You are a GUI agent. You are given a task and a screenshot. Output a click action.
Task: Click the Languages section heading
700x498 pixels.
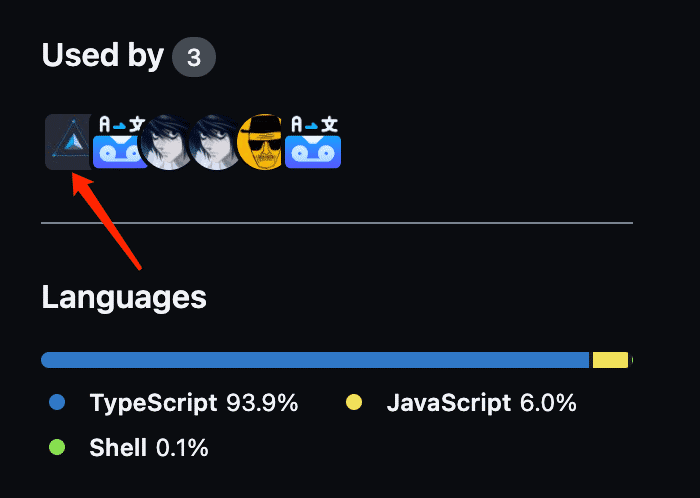(124, 298)
